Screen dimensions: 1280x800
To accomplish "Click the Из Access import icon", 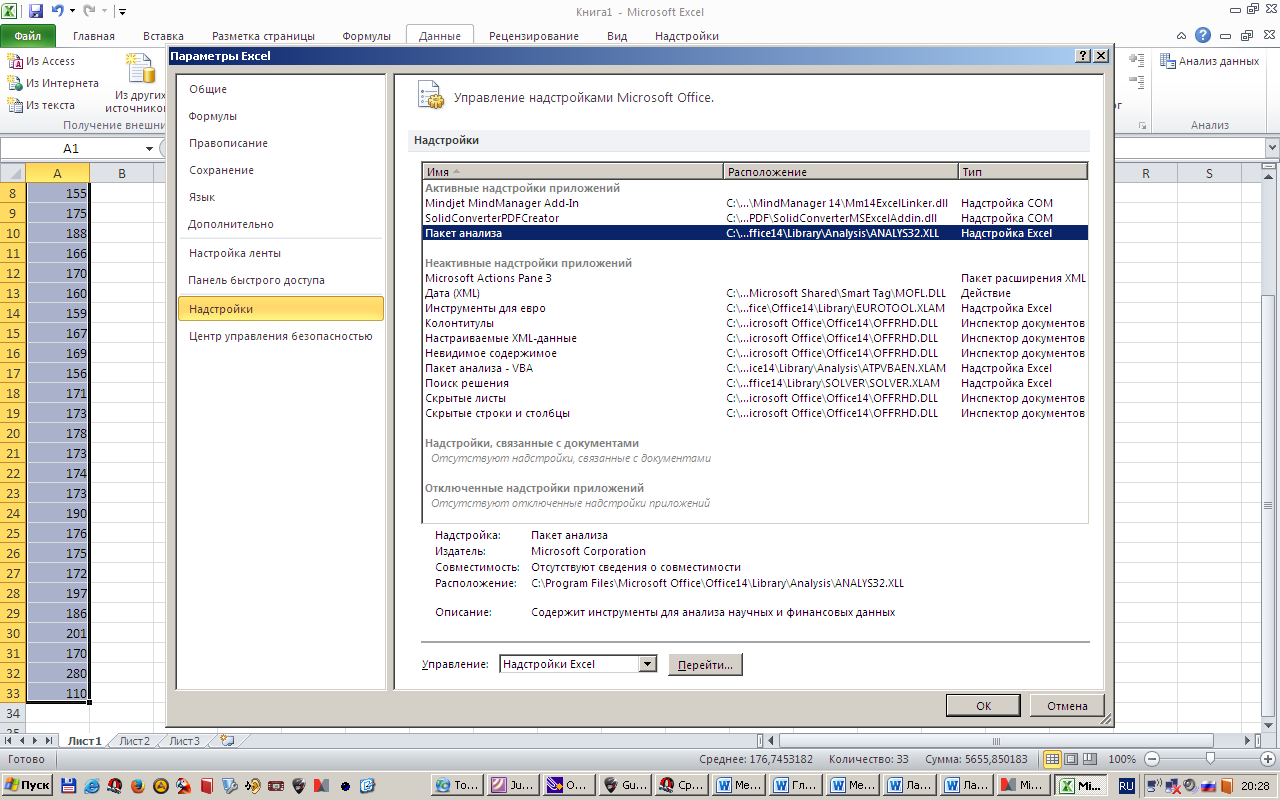I will 14,61.
